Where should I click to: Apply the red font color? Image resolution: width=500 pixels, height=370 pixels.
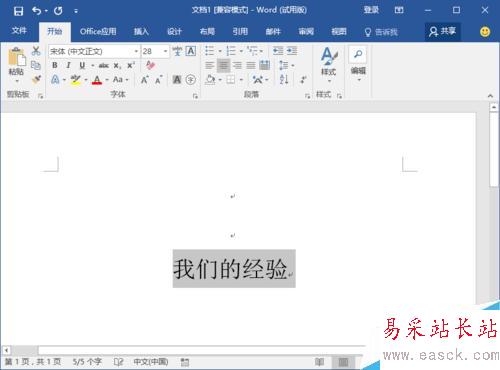[97, 80]
